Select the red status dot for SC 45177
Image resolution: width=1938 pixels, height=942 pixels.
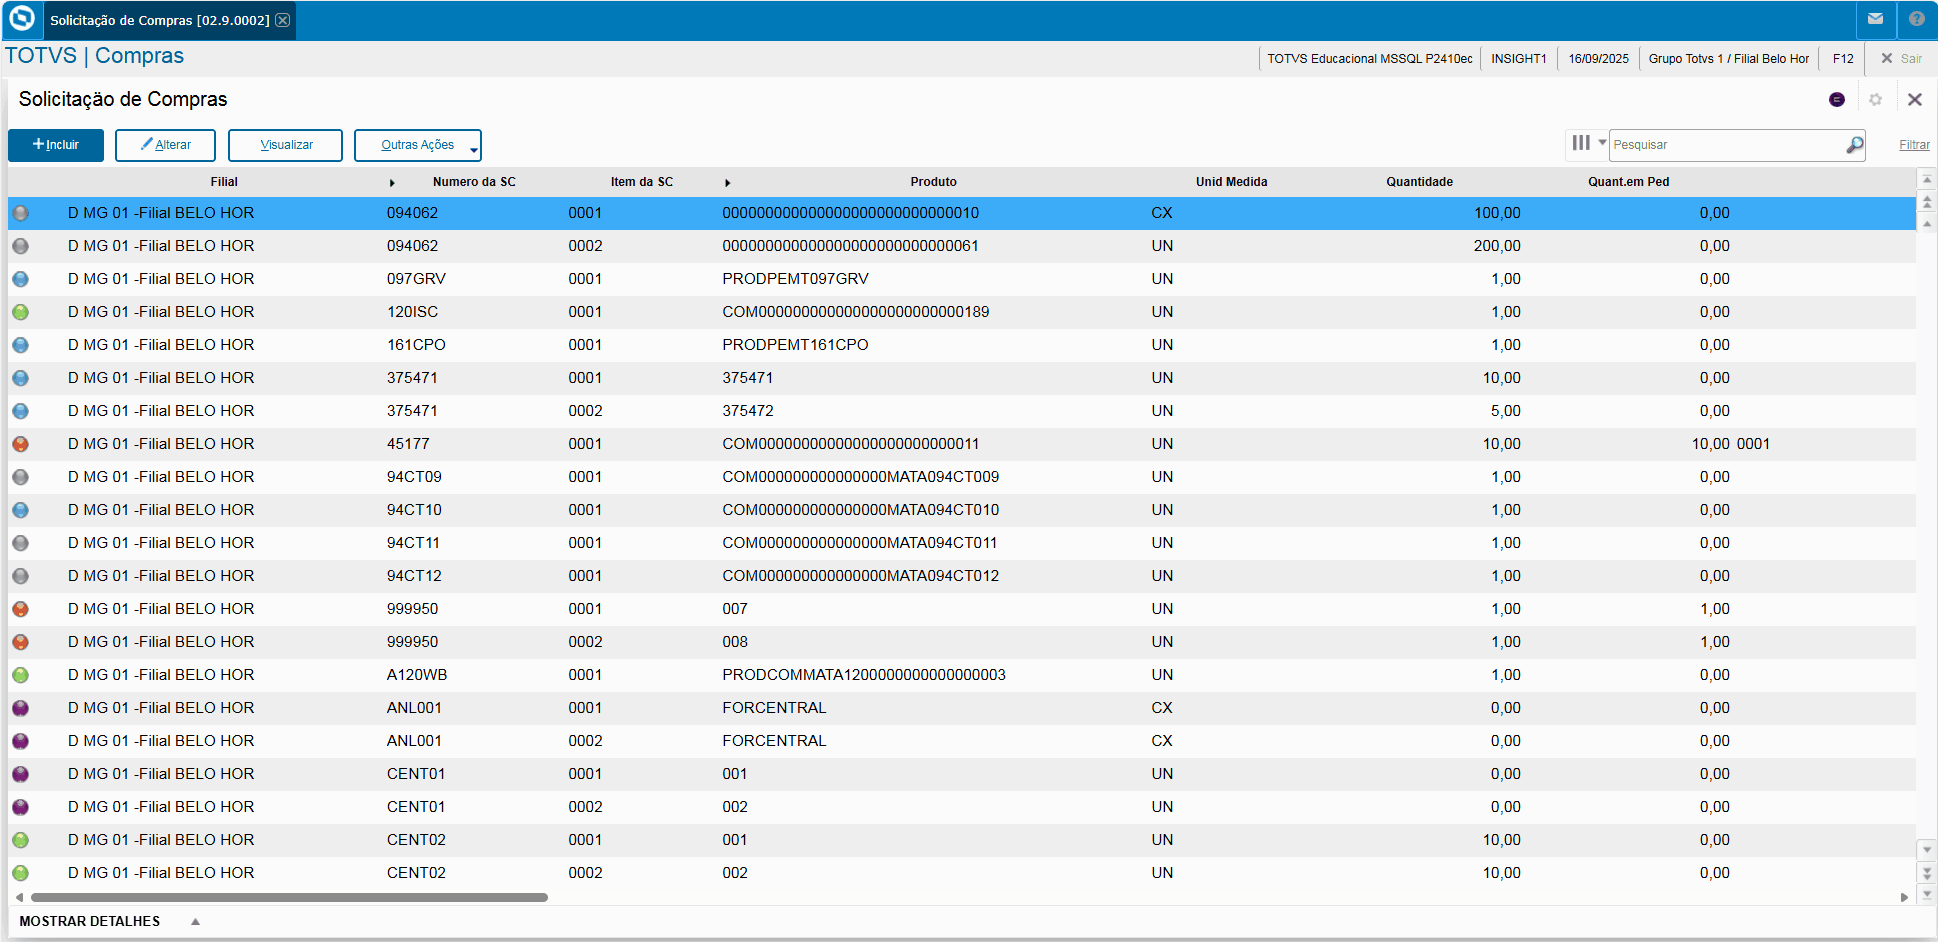(x=20, y=444)
